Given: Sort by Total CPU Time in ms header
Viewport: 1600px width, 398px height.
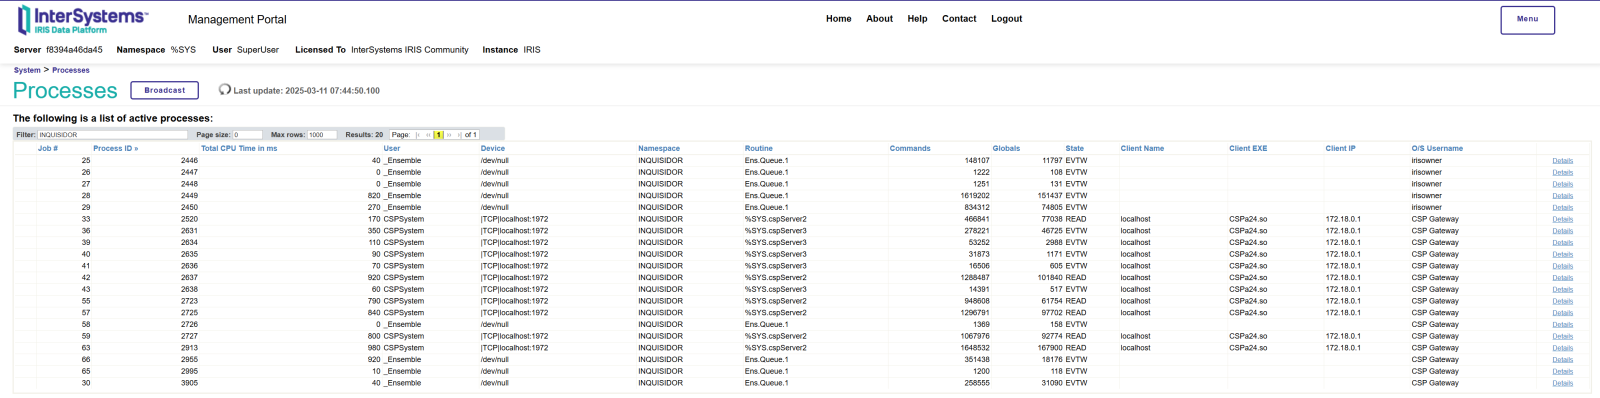Looking at the screenshot, I should [x=239, y=148].
